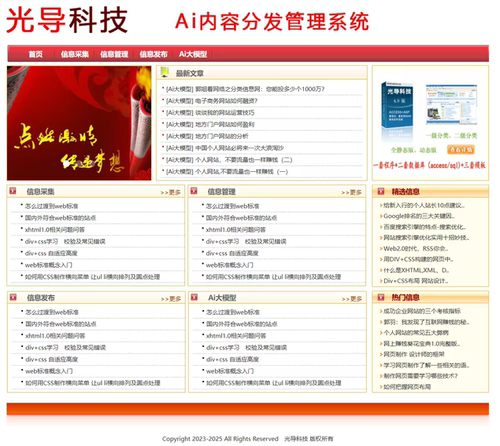
Task: Open 信息发布 in the red navigation bar
Action: point(153,54)
